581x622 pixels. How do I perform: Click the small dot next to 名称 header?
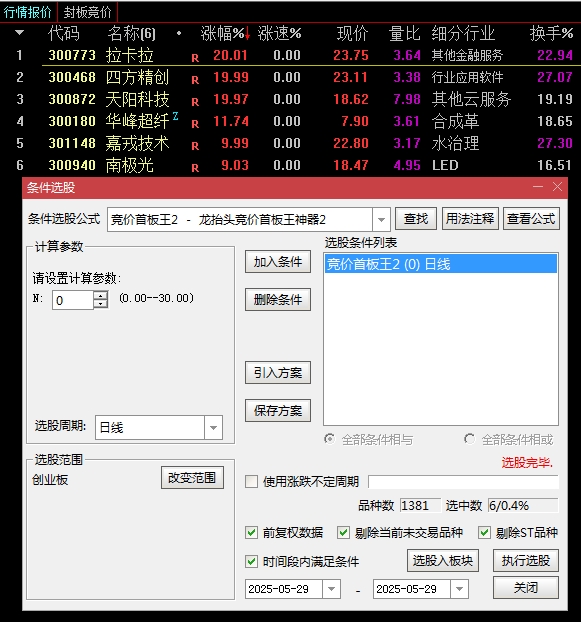[x=179, y=33]
